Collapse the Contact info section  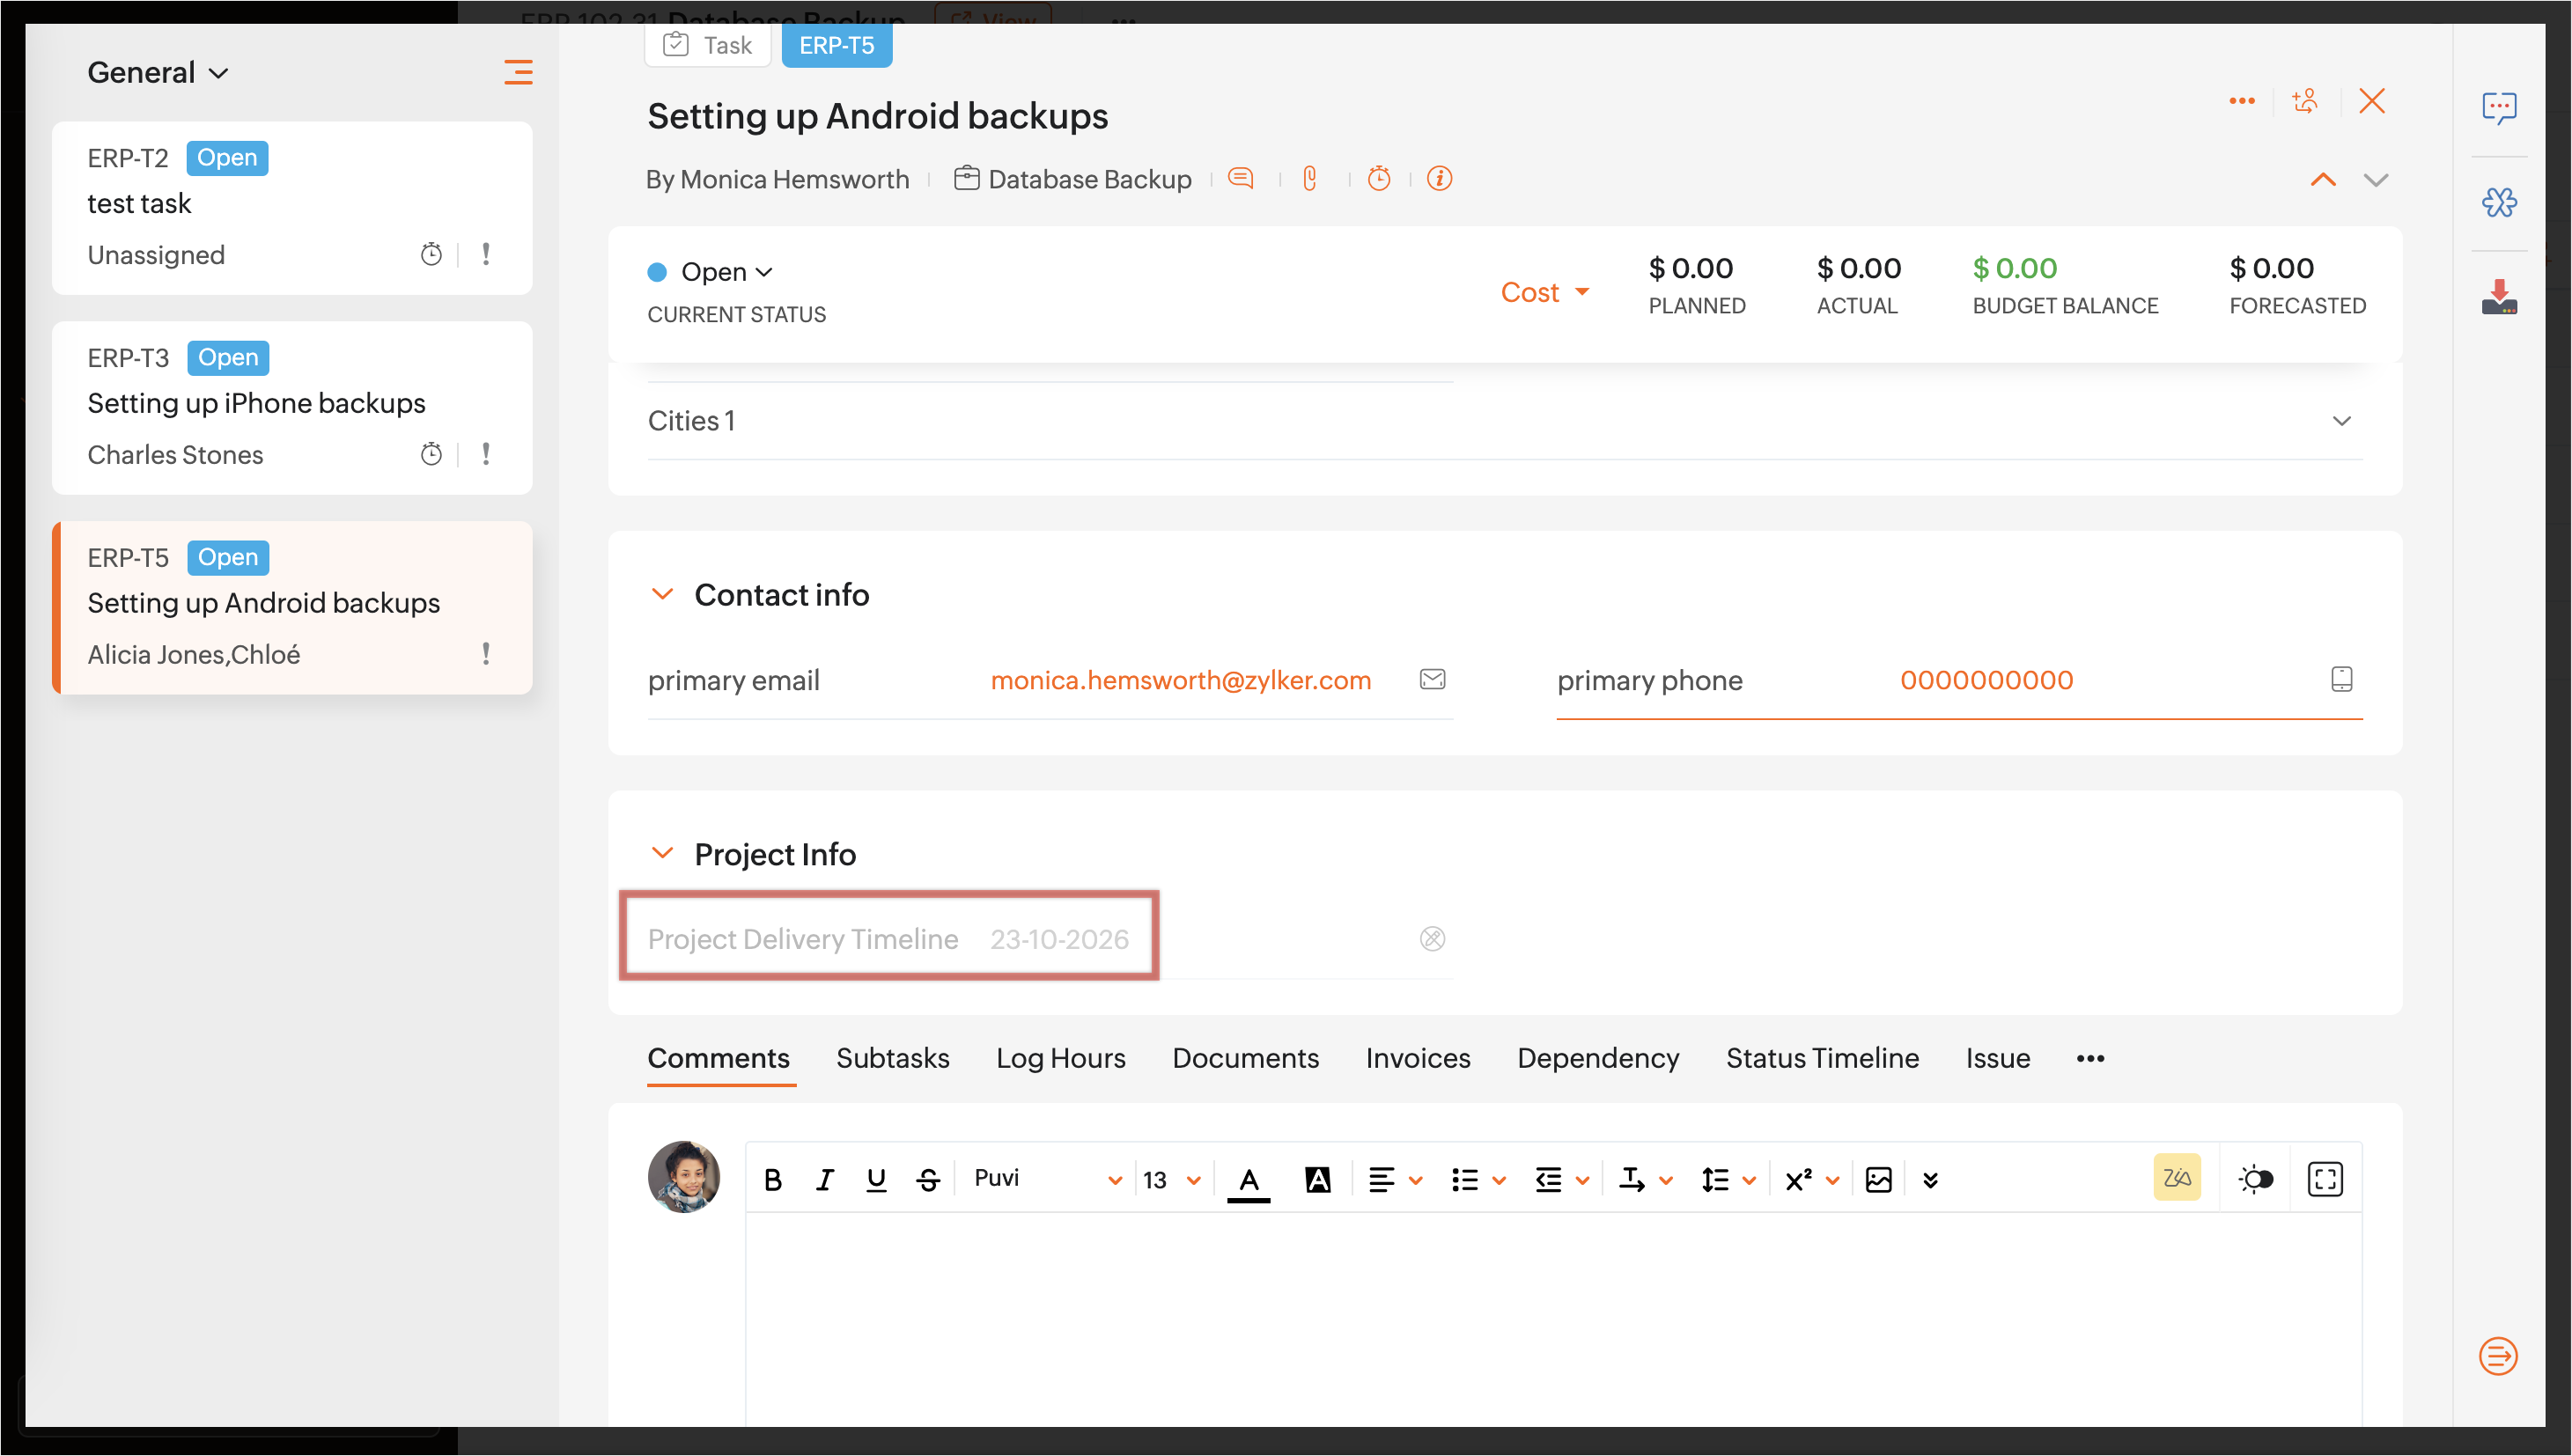662,595
